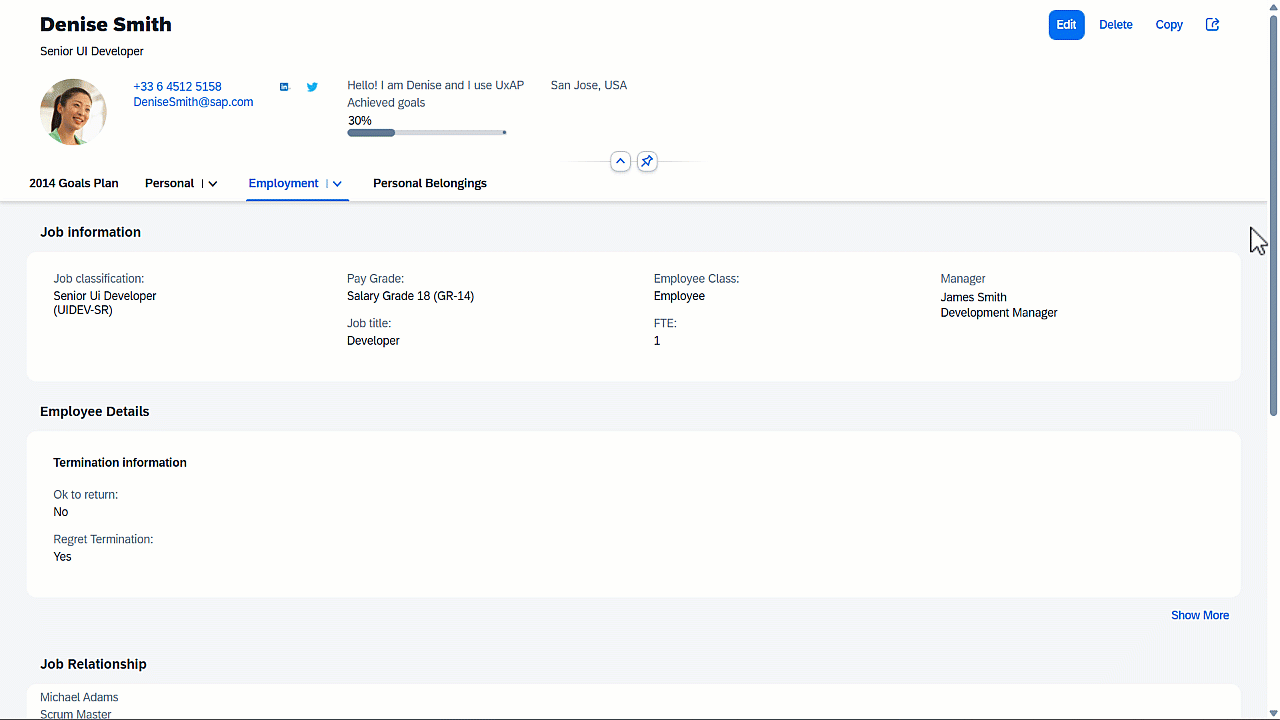
Task: Select the Employment tab
Action: tap(284, 183)
